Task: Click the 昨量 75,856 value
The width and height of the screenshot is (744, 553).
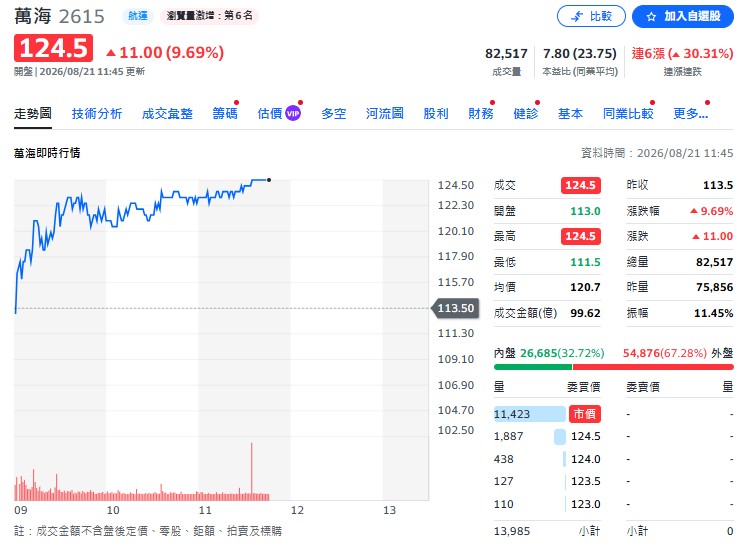Action: [714, 287]
